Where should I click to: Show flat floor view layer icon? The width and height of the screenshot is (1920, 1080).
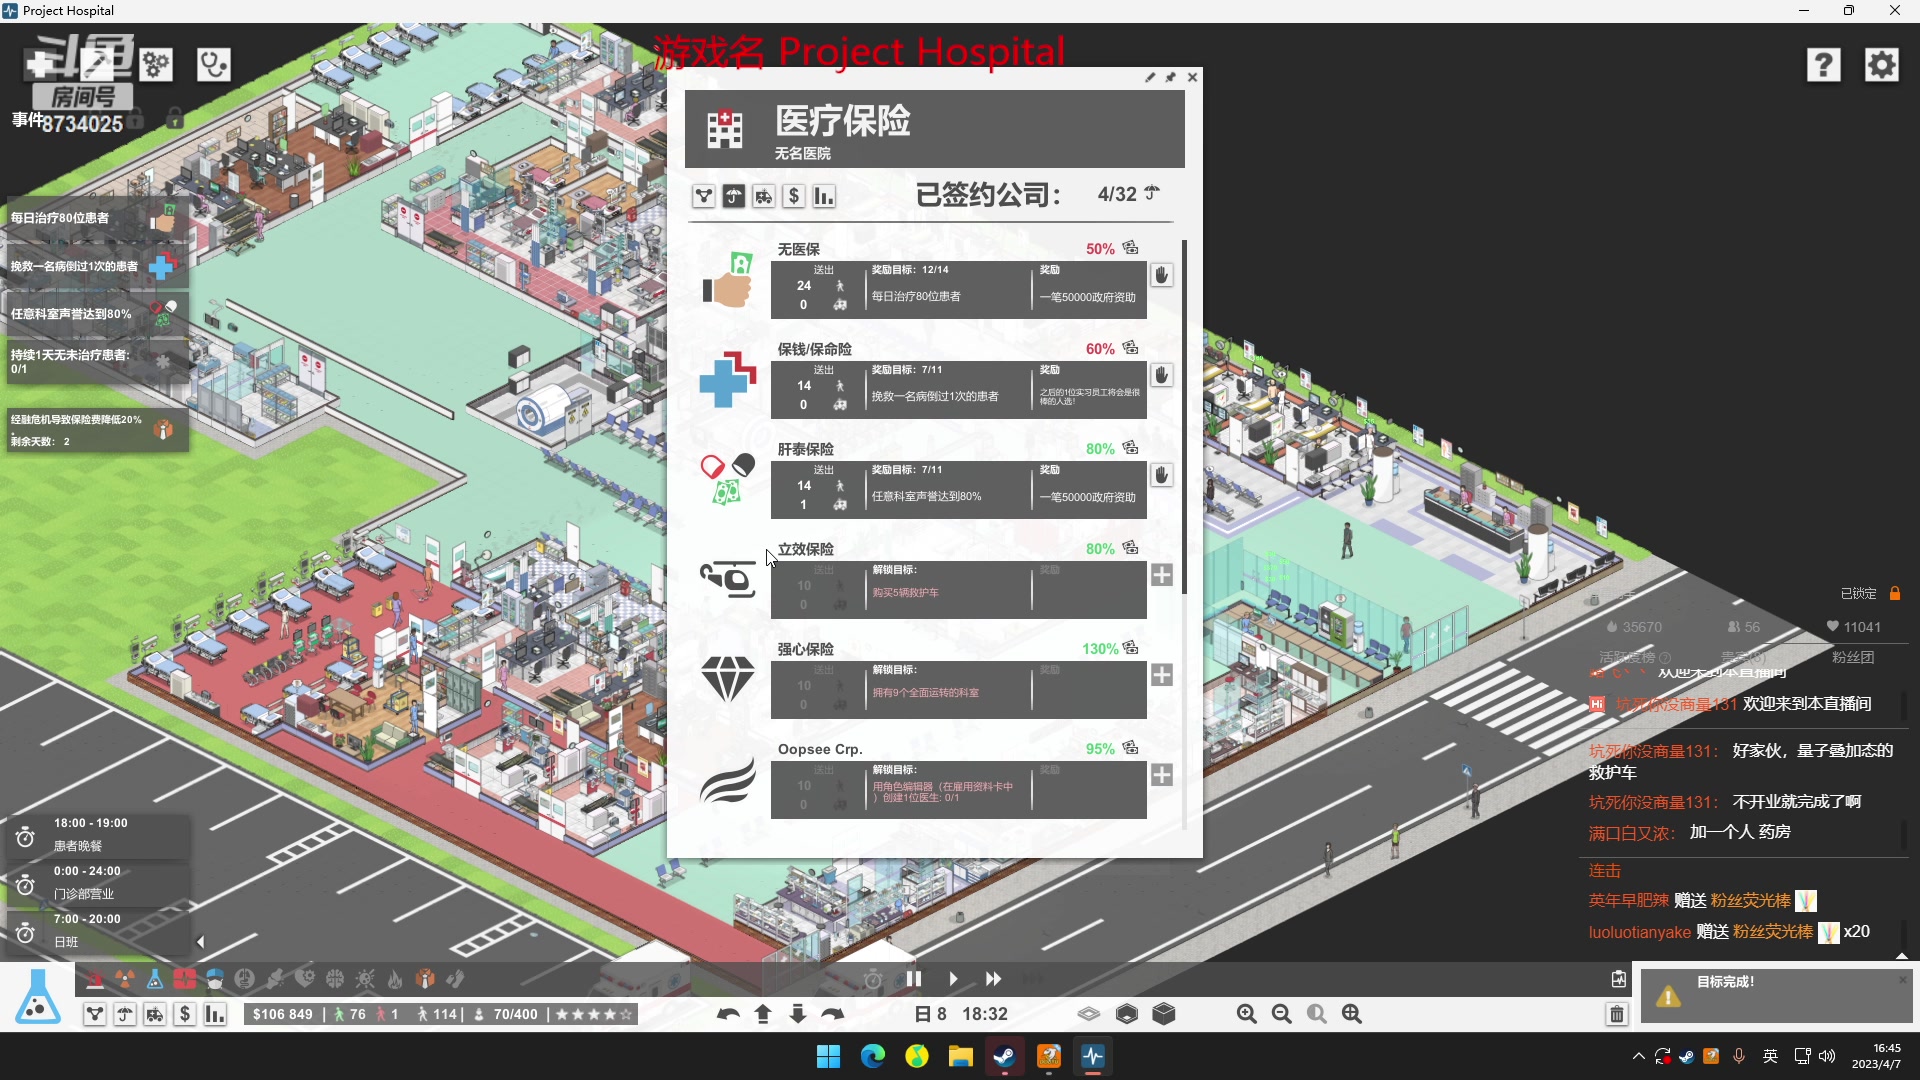pyautogui.click(x=1089, y=1014)
